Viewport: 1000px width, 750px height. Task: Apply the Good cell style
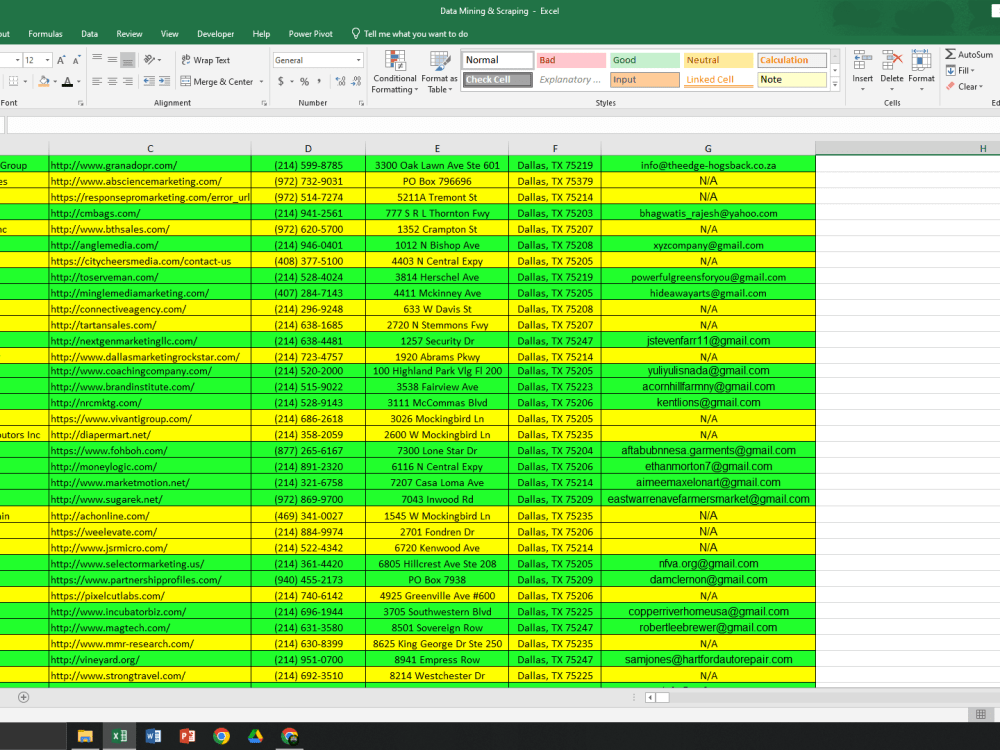tap(645, 60)
